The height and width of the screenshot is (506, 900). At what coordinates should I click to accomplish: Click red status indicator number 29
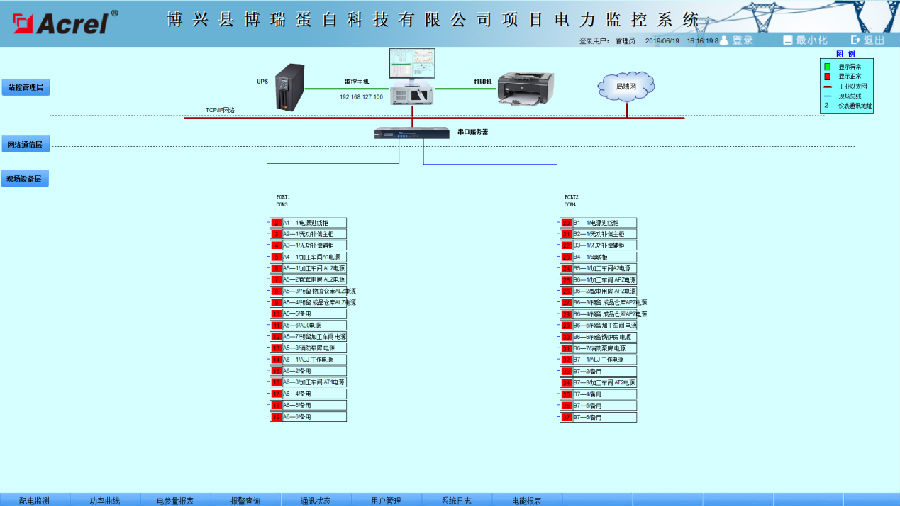pyautogui.click(x=567, y=325)
